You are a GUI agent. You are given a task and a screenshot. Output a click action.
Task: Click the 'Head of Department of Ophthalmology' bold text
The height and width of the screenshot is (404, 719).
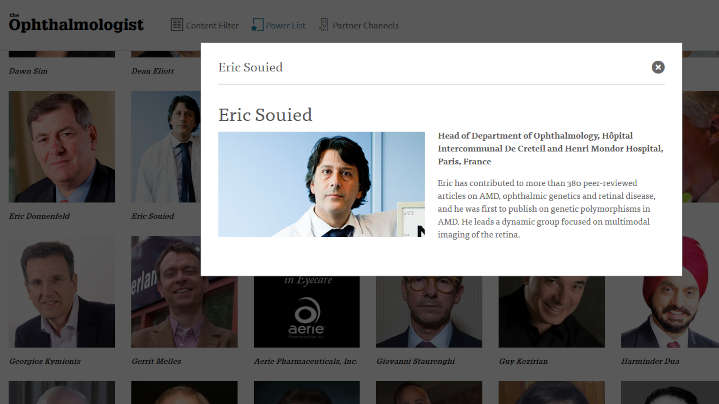point(550,149)
